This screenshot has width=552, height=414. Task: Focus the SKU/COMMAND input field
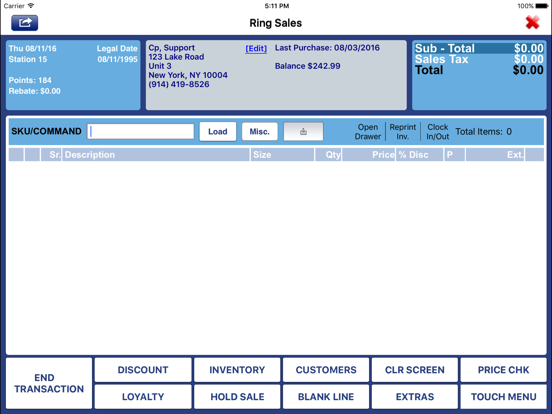pos(140,131)
